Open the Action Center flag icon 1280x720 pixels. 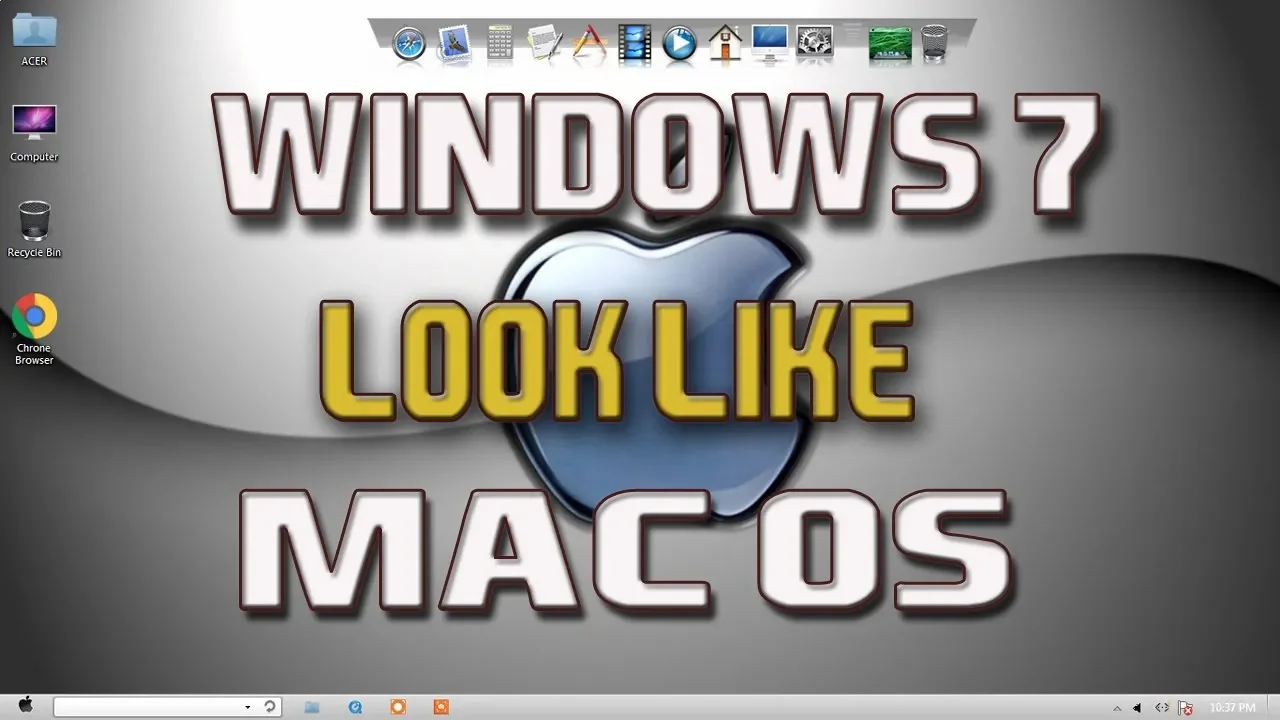tap(1186, 708)
